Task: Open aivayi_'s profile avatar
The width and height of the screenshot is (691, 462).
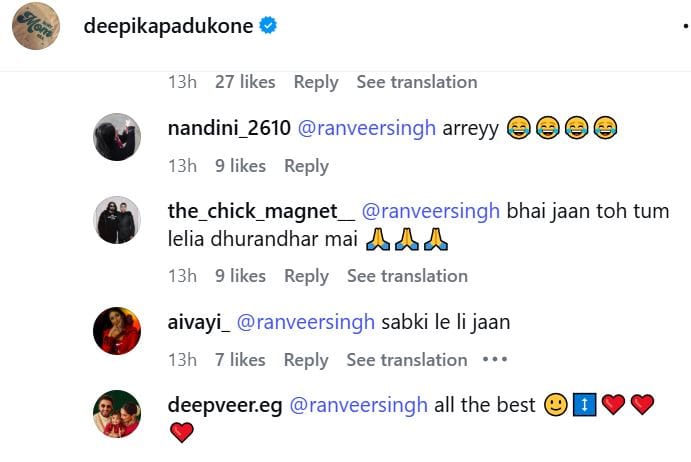Action: 117,331
